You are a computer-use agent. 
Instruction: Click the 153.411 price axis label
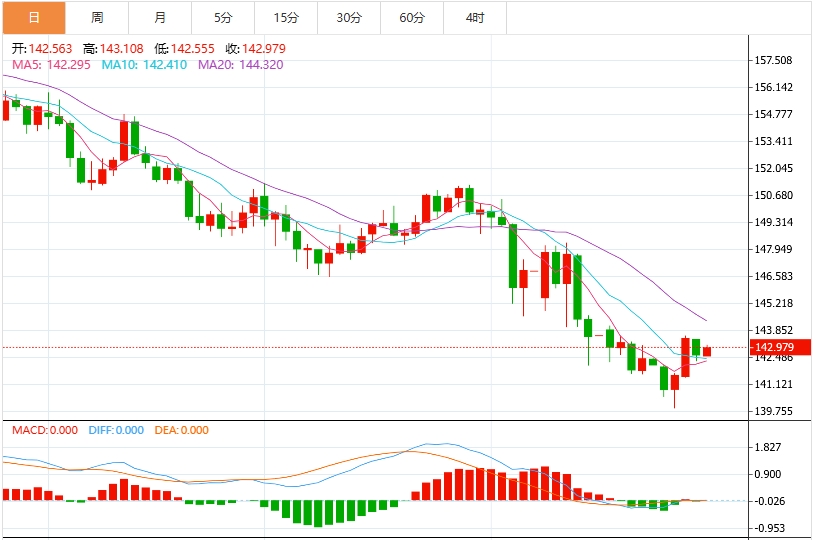click(x=773, y=141)
